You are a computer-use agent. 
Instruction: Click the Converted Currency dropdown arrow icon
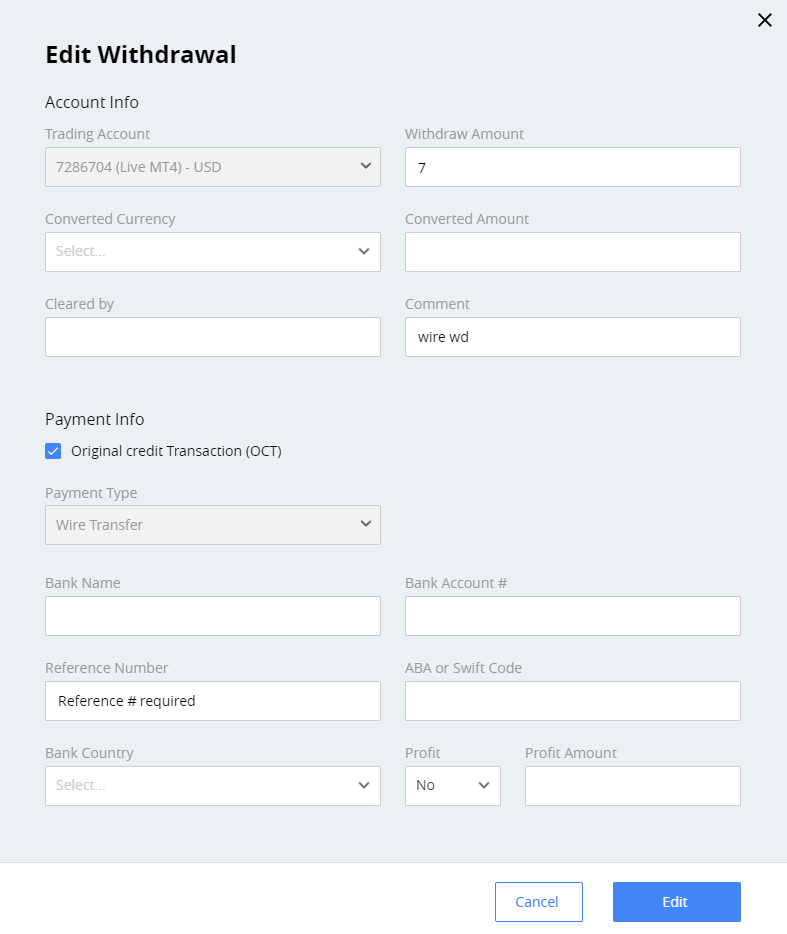pos(364,252)
